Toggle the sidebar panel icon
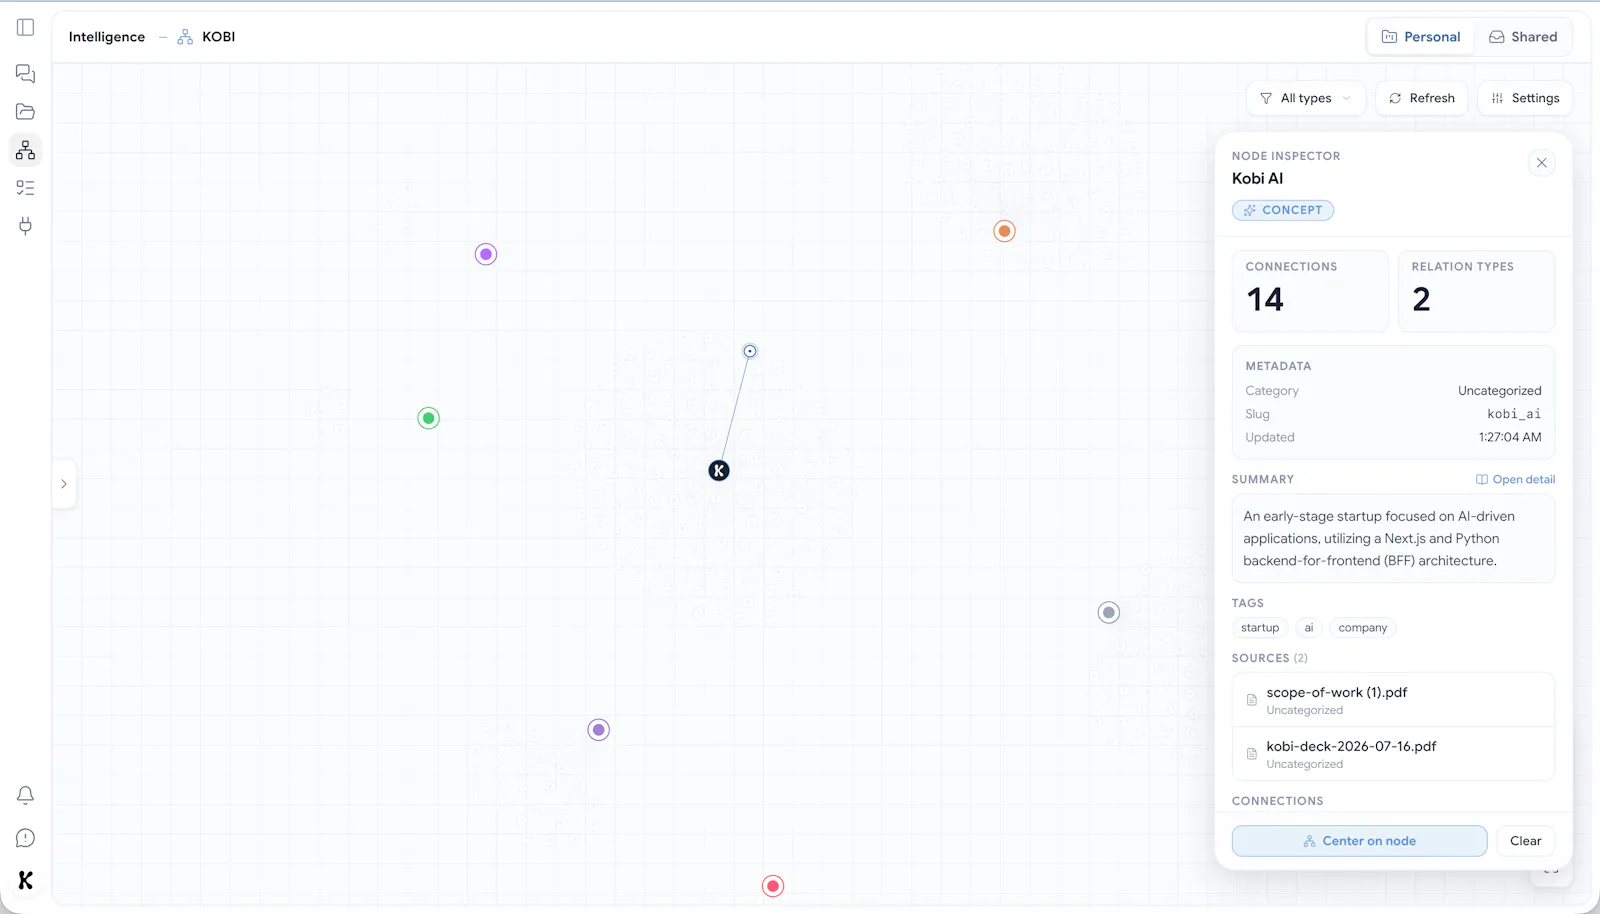 tap(26, 27)
